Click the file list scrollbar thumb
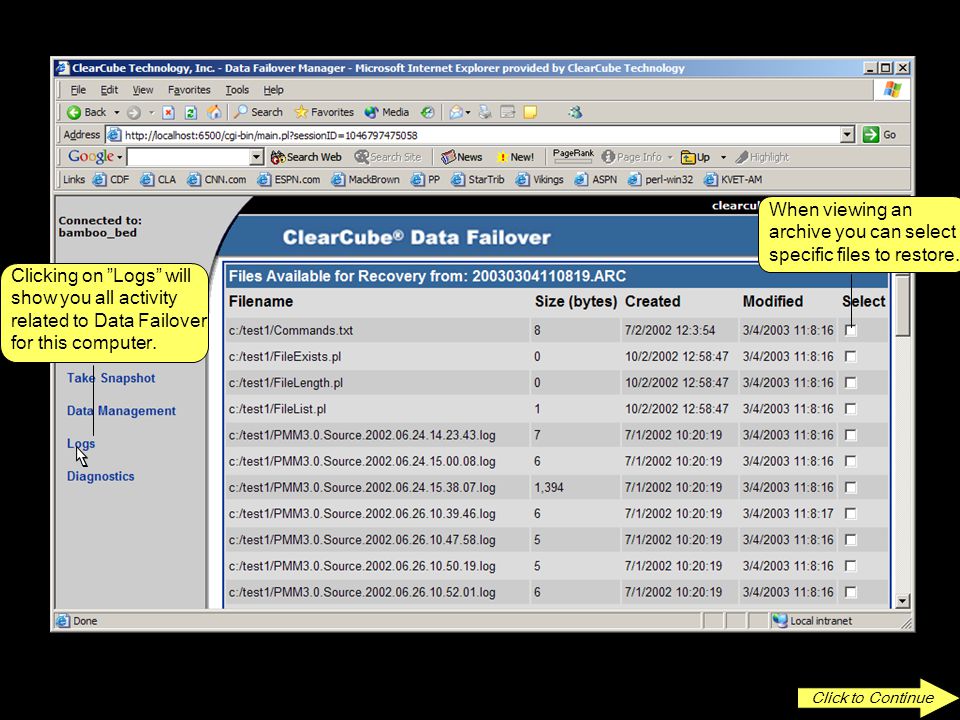The width and height of the screenshot is (960, 720). pyautogui.click(x=902, y=305)
